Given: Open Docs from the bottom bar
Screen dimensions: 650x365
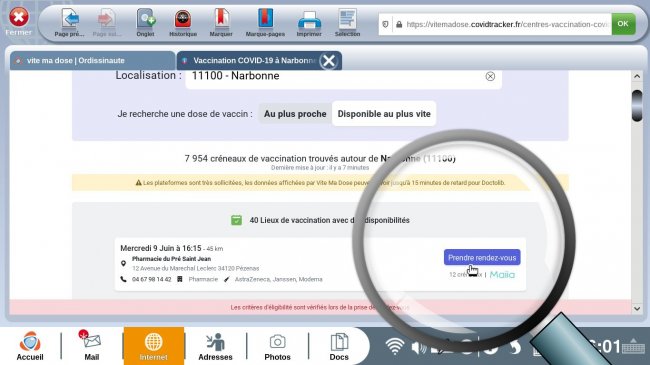Looking at the screenshot, I should [x=339, y=346].
